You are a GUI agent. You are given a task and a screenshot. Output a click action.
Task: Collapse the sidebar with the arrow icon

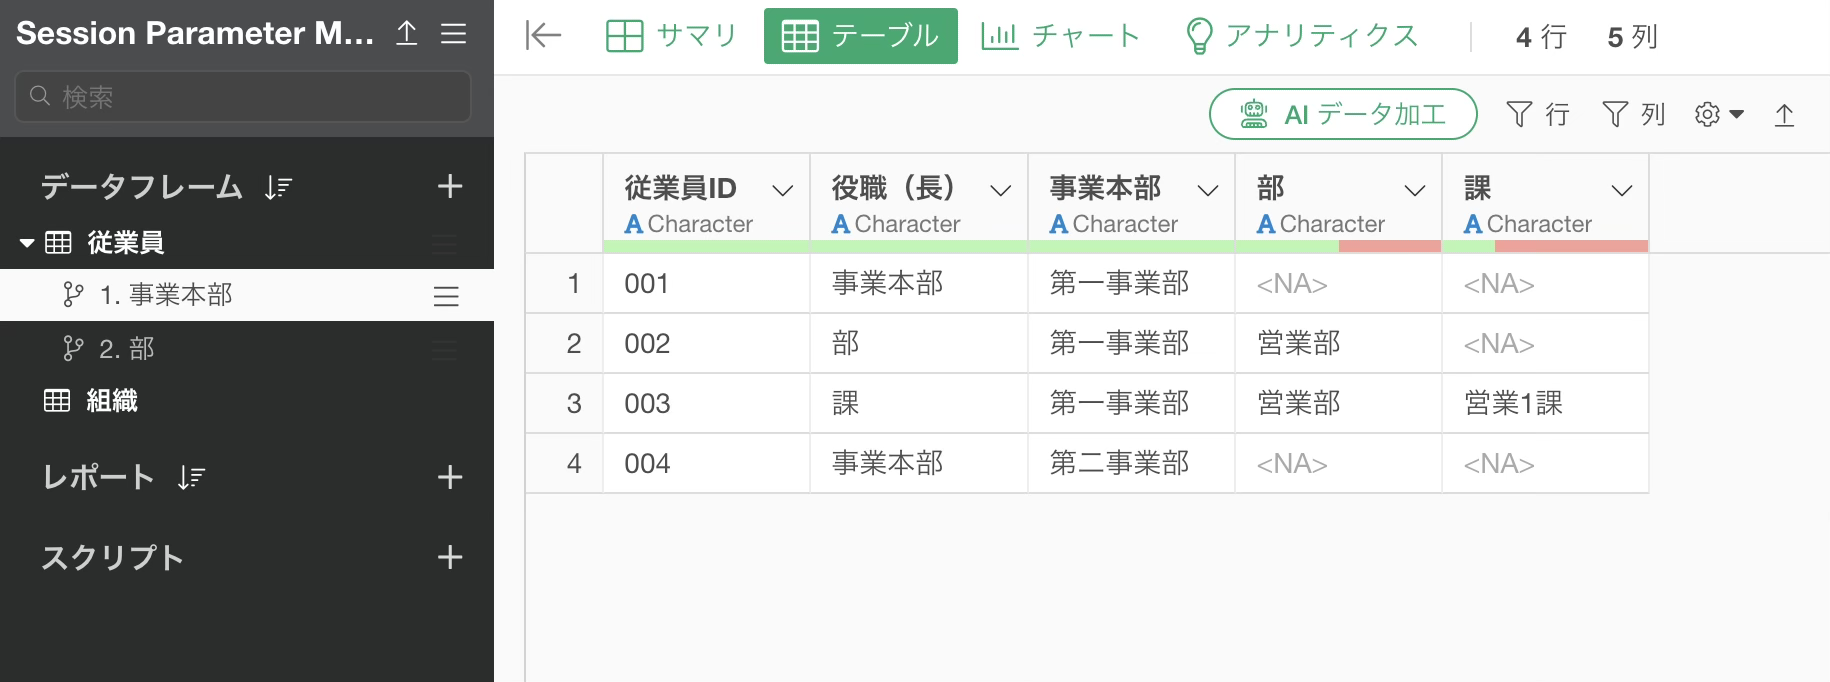(543, 36)
